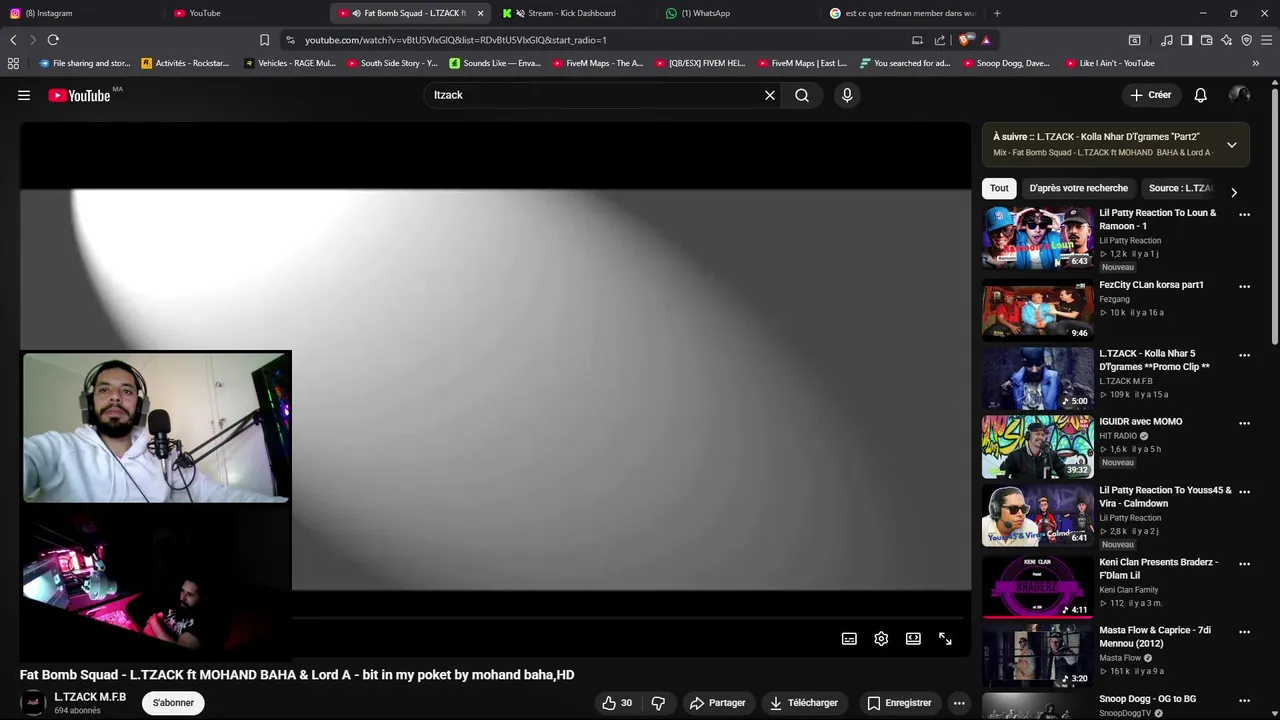Mute the Fat Bomb Squad tab
The height and width of the screenshot is (720, 1280).
[356, 13]
